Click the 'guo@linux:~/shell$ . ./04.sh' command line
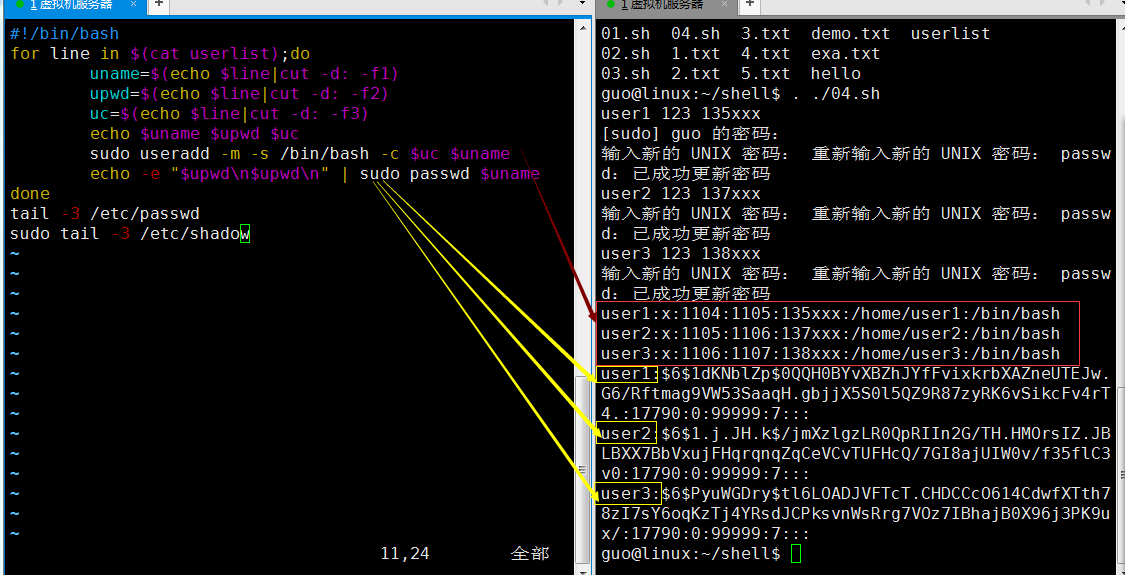This screenshot has height=575, width=1125. tap(740, 94)
